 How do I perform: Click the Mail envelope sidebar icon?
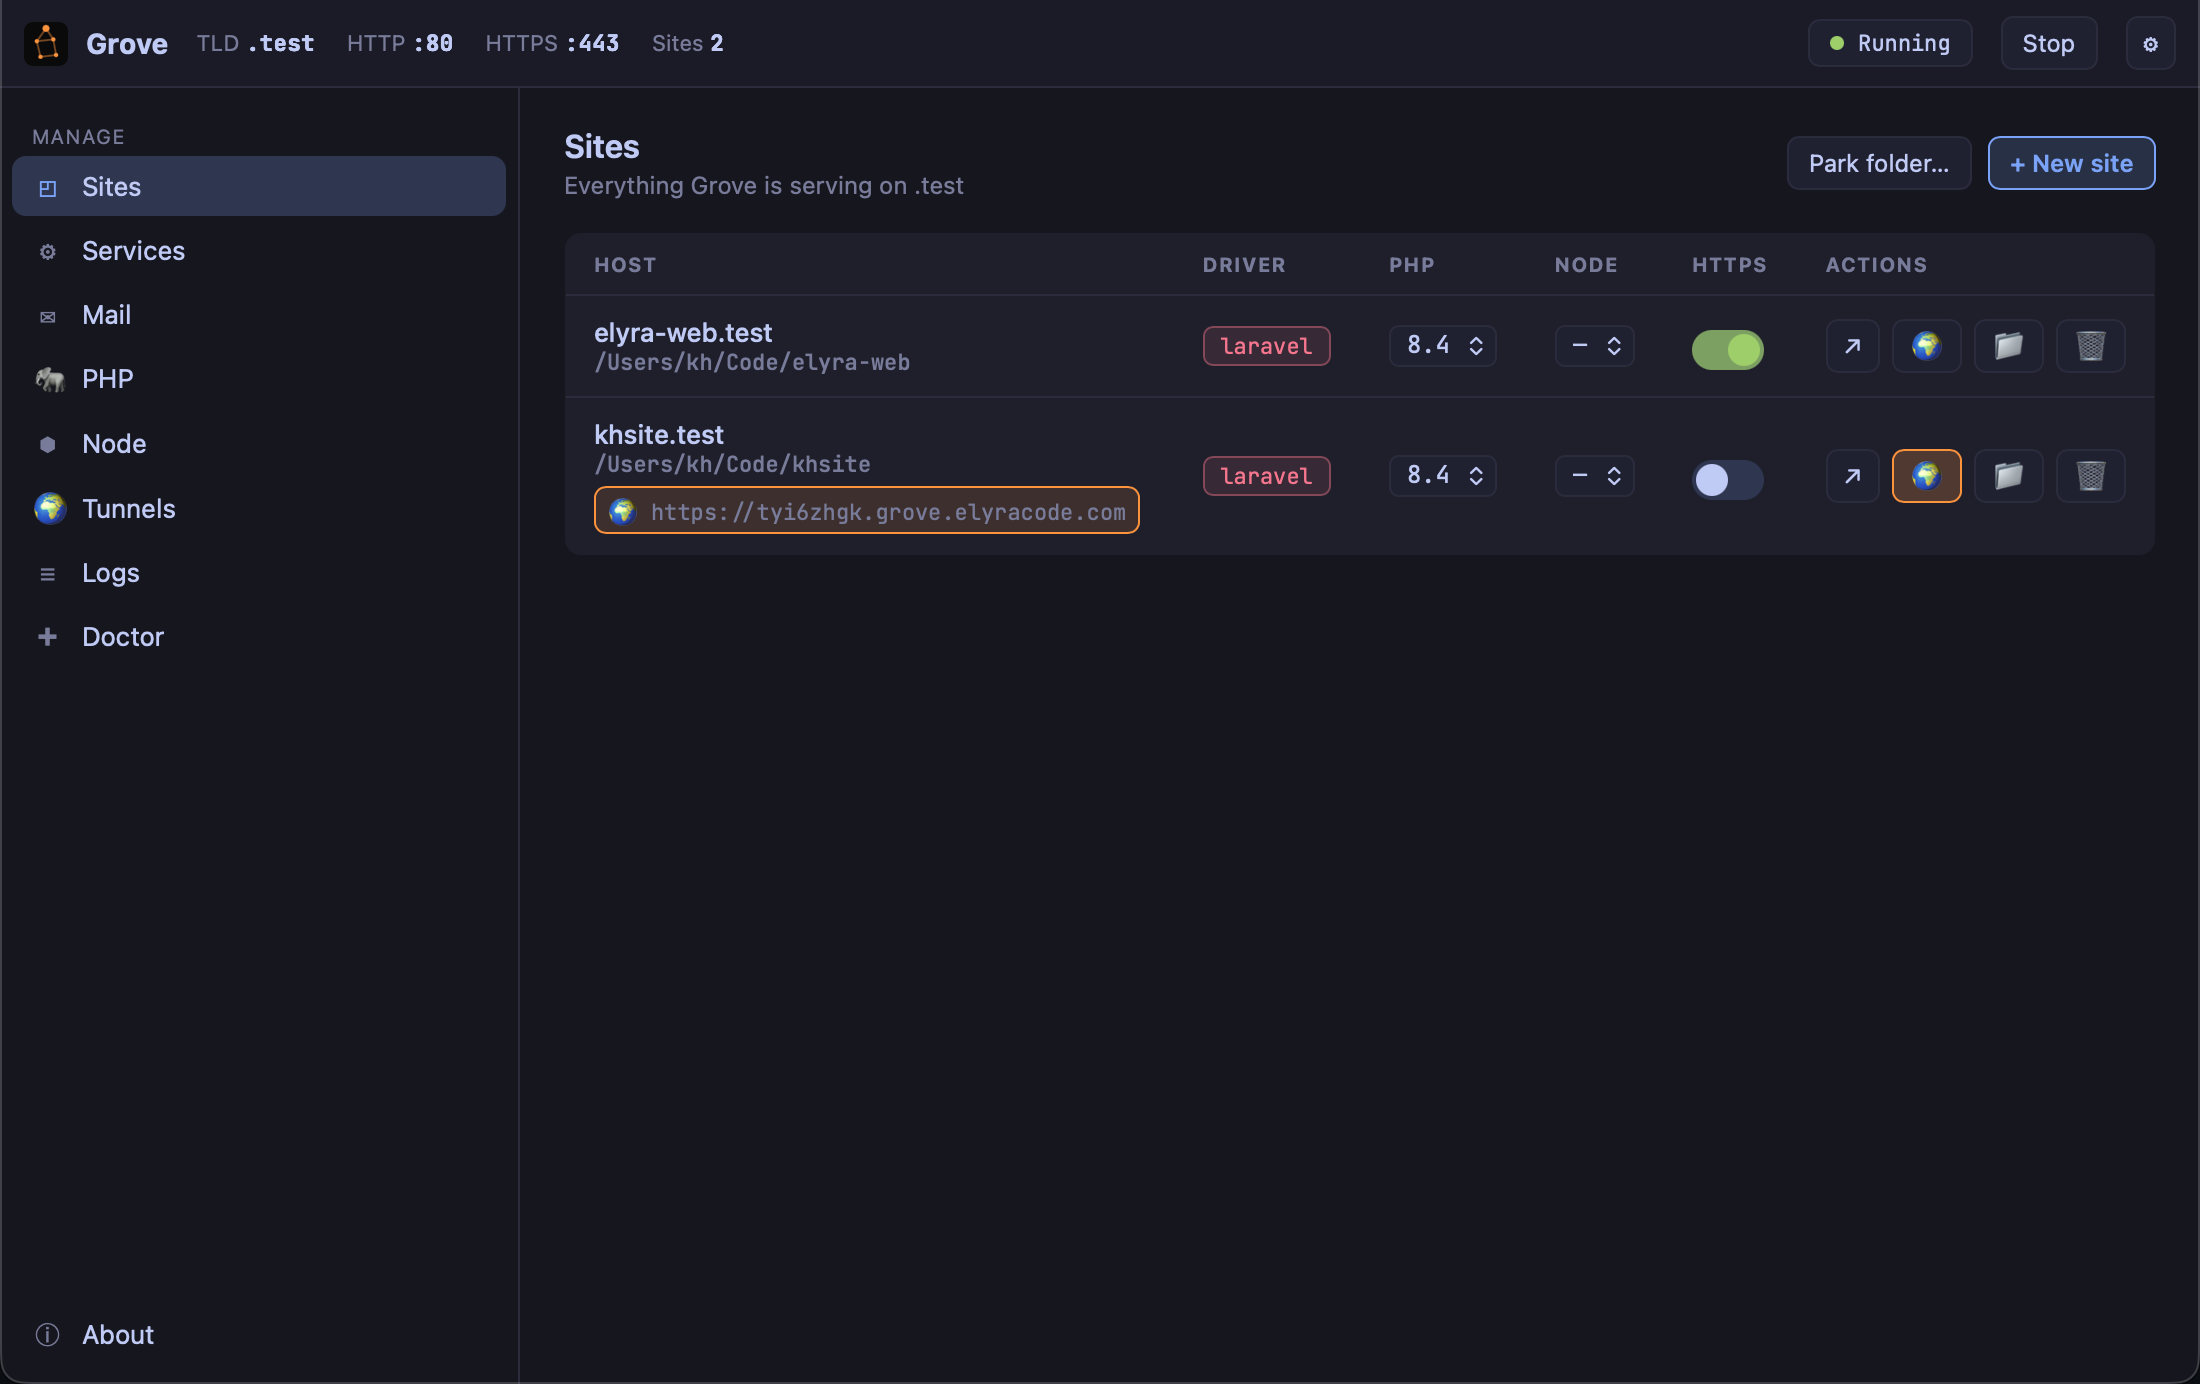click(48, 316)
